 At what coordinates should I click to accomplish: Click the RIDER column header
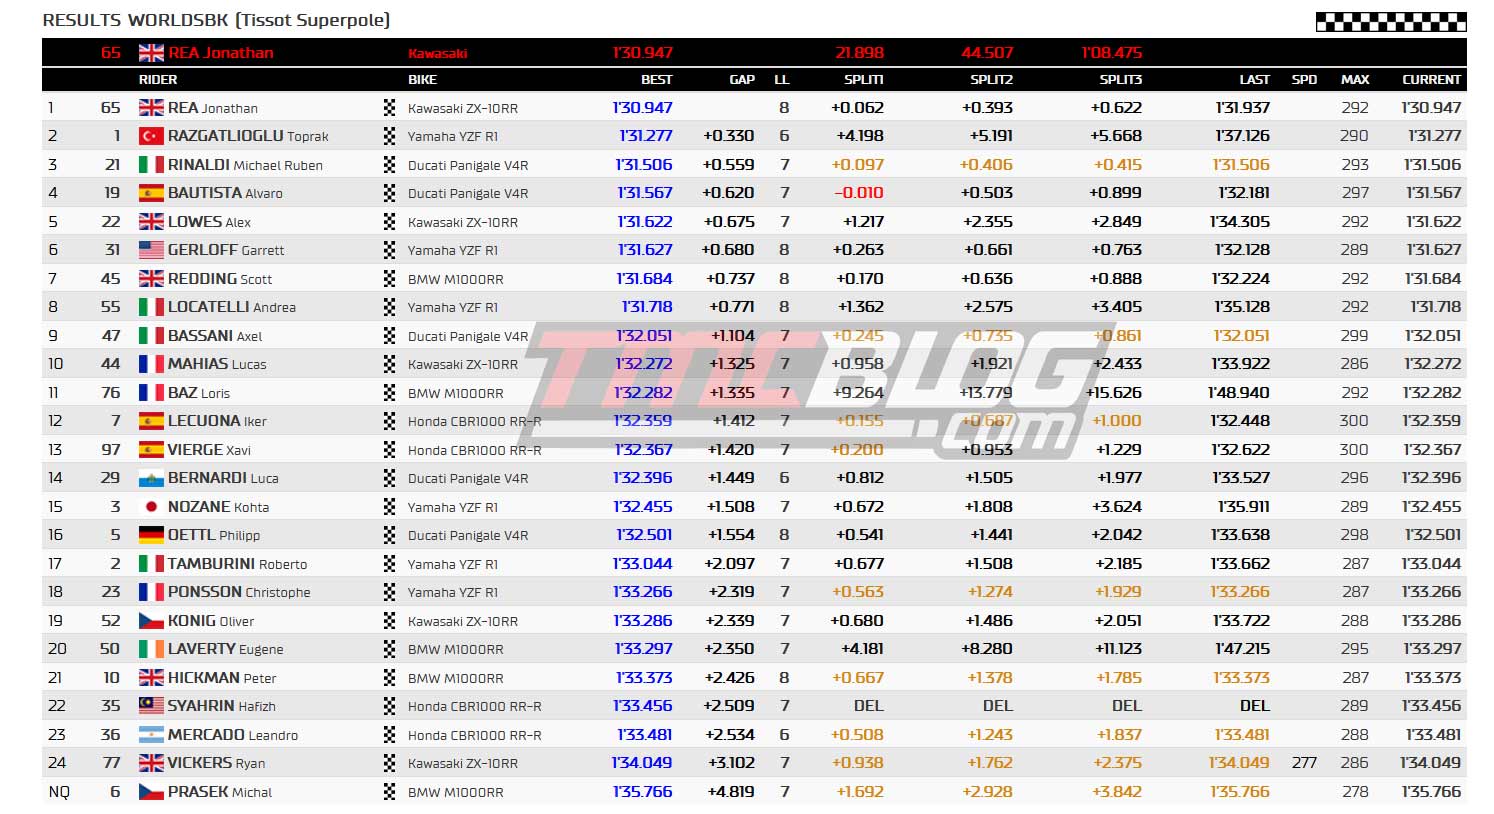pos(158,80)
